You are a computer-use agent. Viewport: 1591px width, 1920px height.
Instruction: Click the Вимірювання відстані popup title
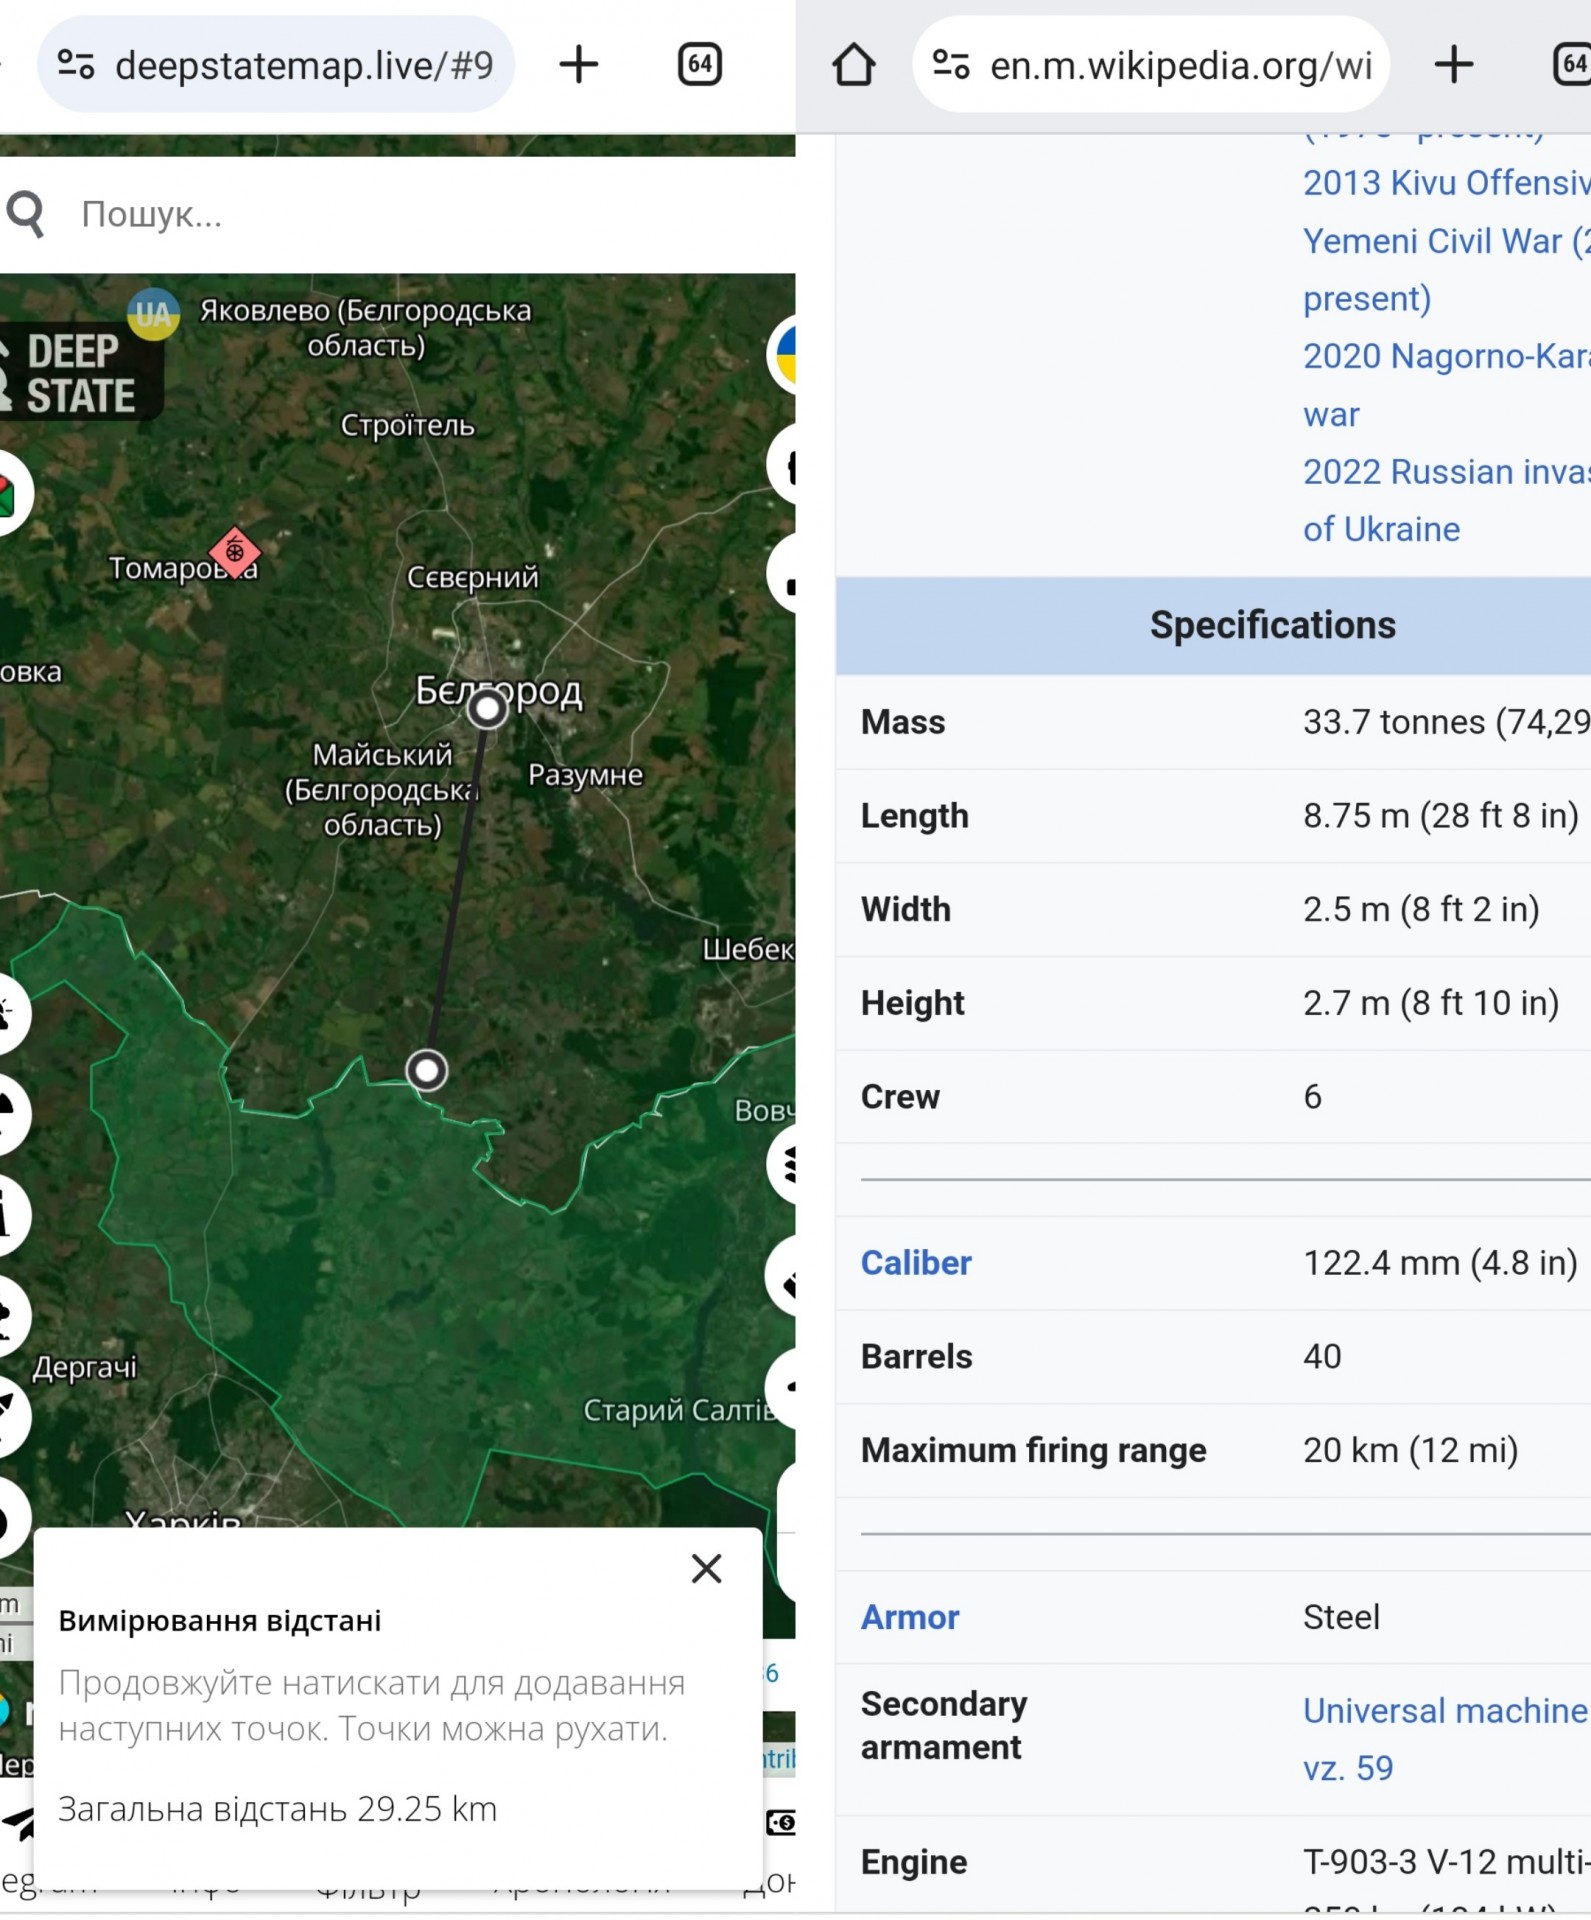tap(220, 1621)
